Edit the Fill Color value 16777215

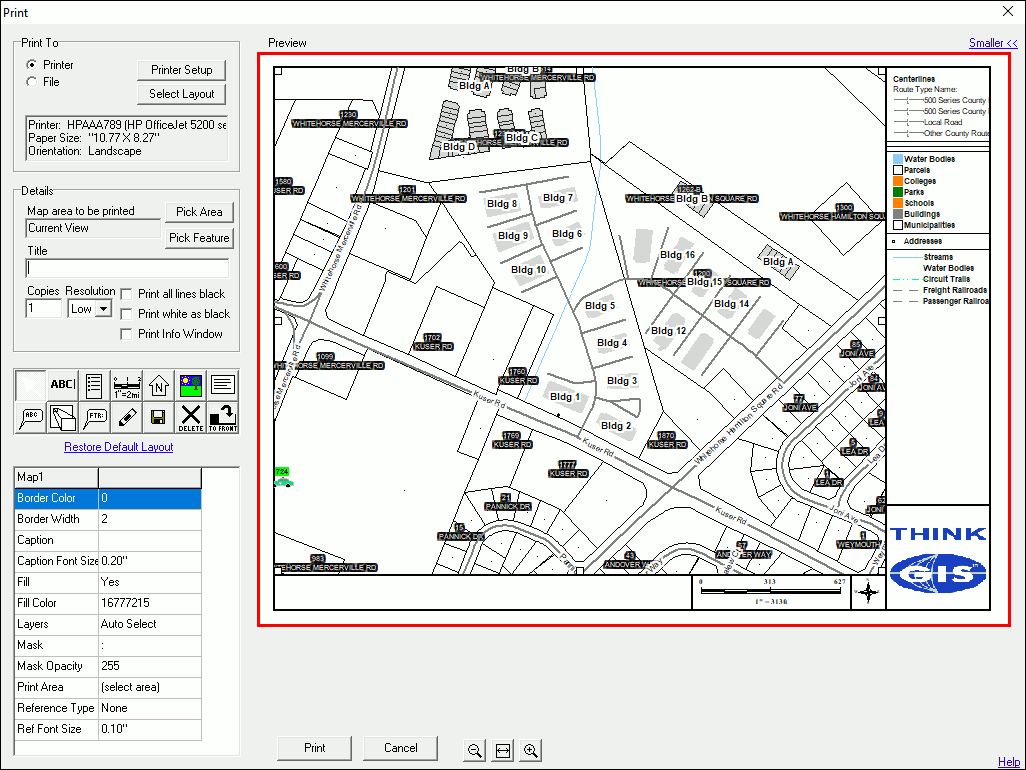click(150, 603)
